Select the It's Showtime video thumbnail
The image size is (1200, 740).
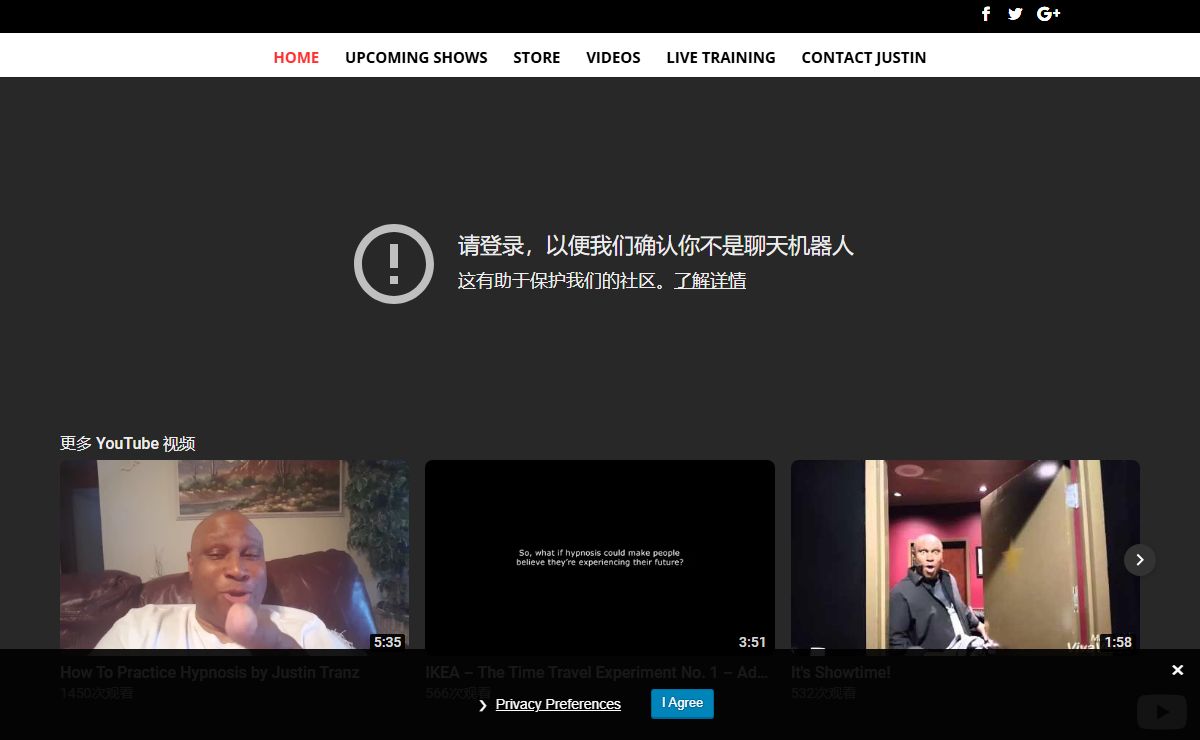pos(965,554)
